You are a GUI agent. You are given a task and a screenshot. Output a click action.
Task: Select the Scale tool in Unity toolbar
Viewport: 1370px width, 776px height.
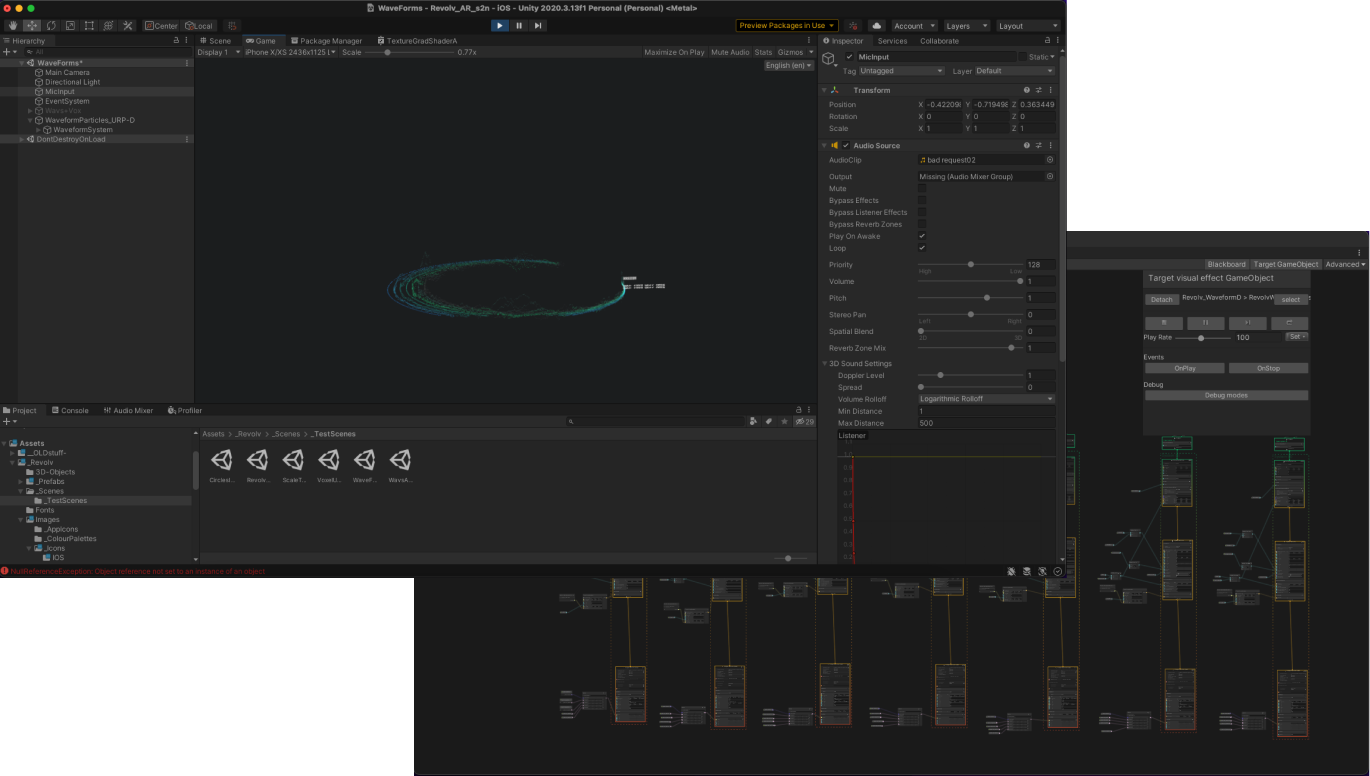point(70,25)
